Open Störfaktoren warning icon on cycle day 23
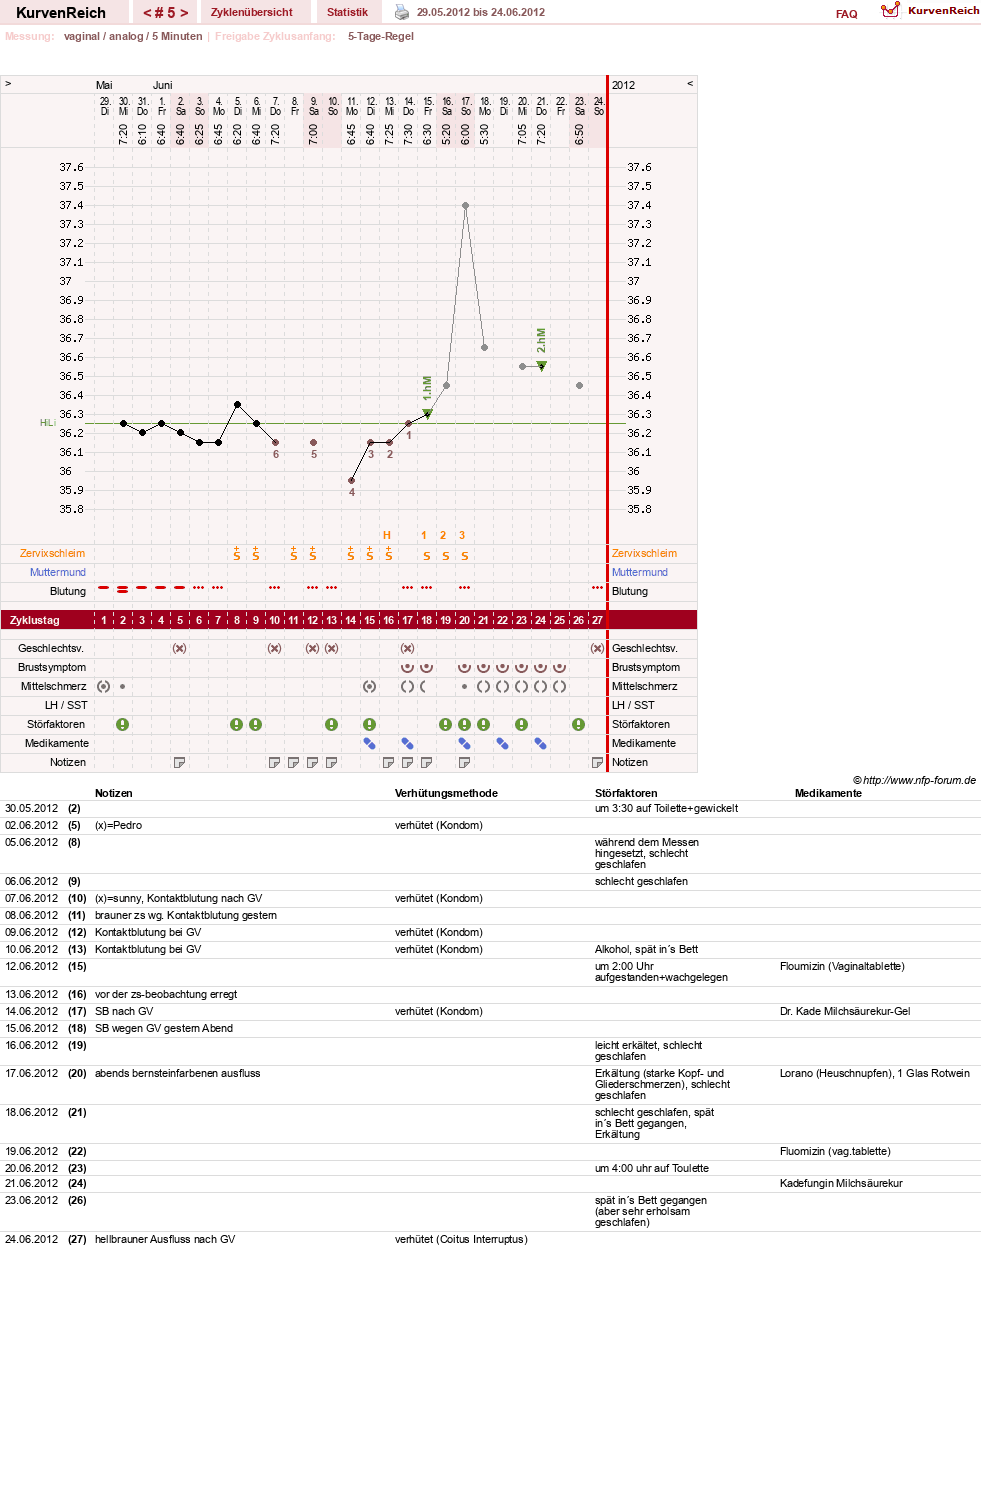The image size is (981, 1494). click(522, 724)
